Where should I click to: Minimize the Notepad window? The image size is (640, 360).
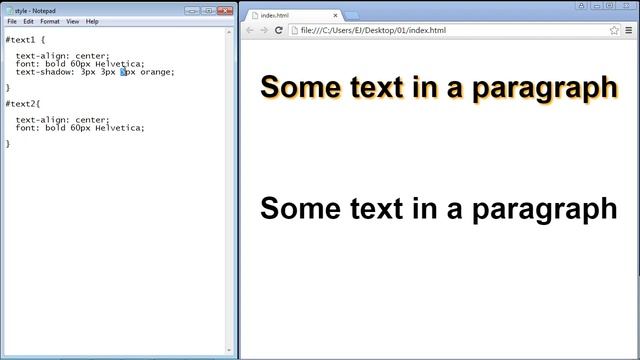pos(192,11)
